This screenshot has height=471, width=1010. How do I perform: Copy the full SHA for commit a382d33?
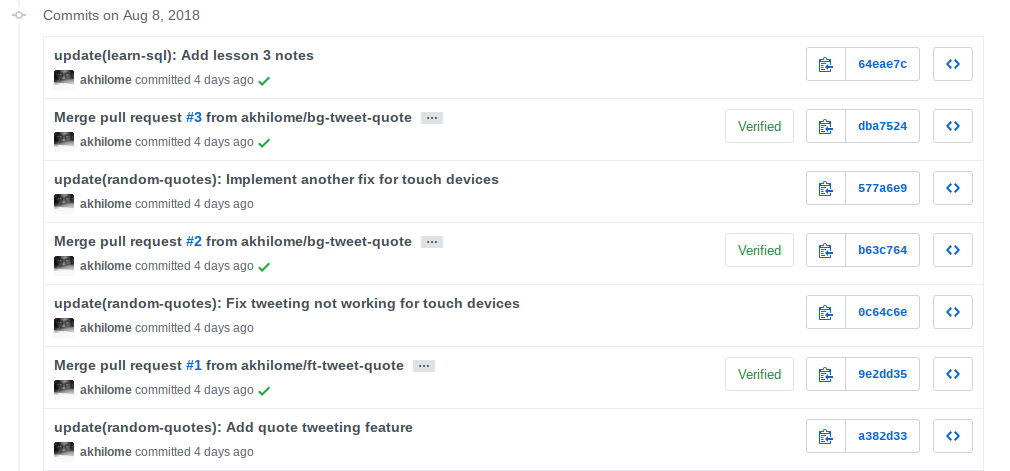point(825,437)
